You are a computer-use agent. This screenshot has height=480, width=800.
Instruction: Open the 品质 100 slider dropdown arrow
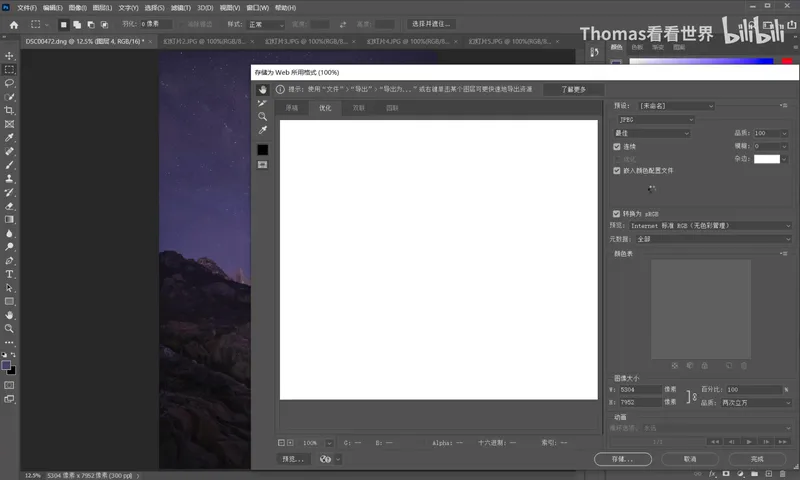click(x=784, y=133)
